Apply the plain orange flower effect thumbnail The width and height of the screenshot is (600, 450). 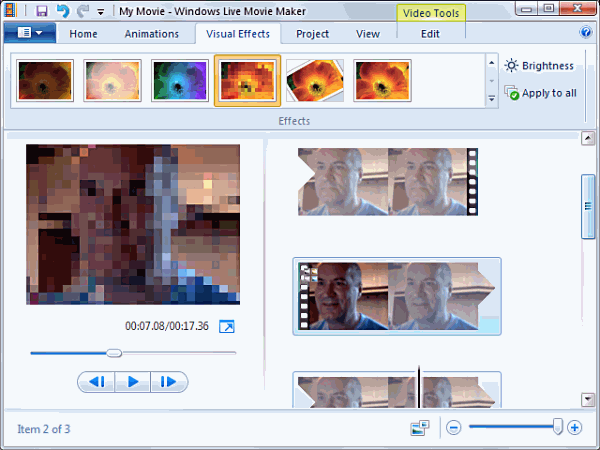tap(382, 80)
